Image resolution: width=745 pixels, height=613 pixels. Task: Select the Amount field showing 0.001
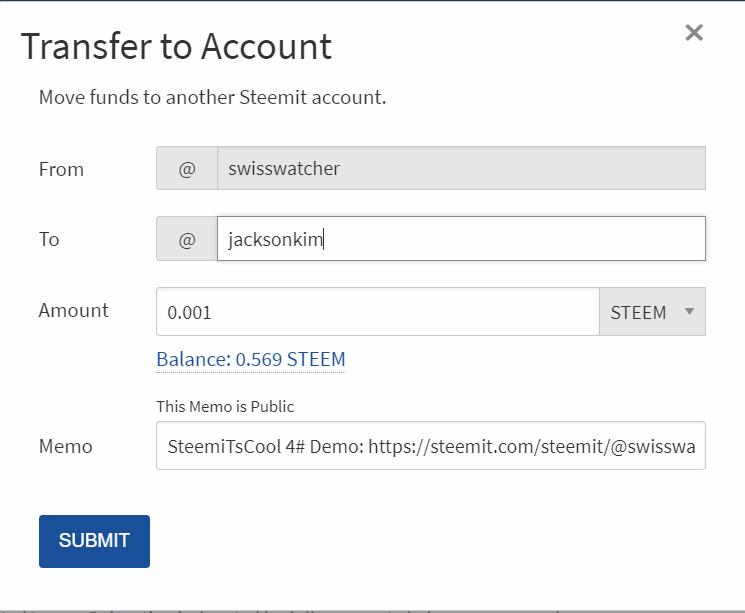point(377,312)
